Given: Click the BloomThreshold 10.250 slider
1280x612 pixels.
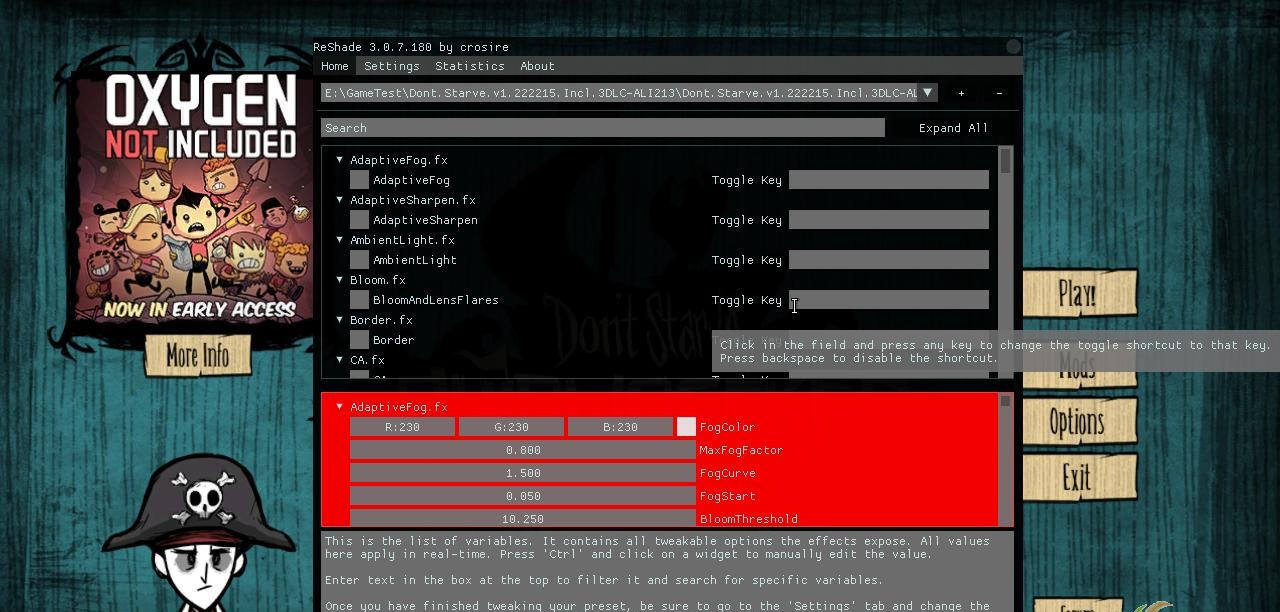Looking at the screenshot, I should [523, 518].
